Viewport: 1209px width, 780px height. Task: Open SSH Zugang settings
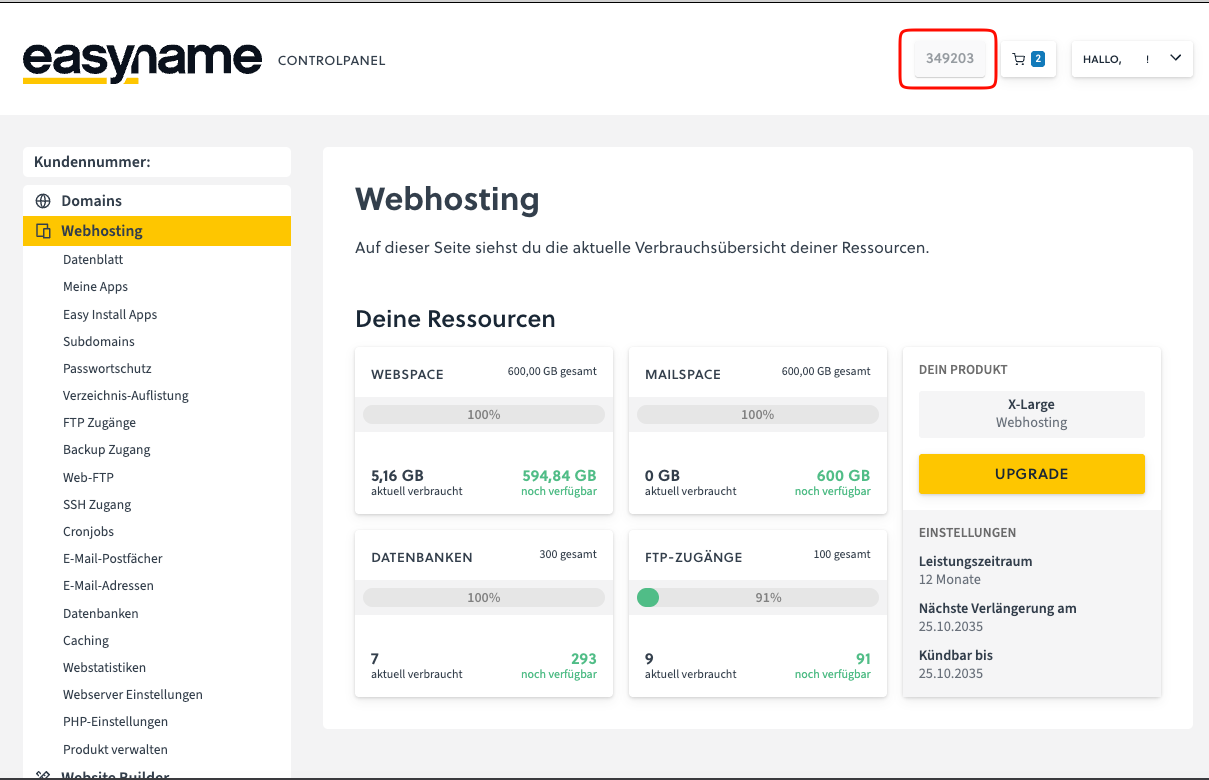[x=97, y=505]
